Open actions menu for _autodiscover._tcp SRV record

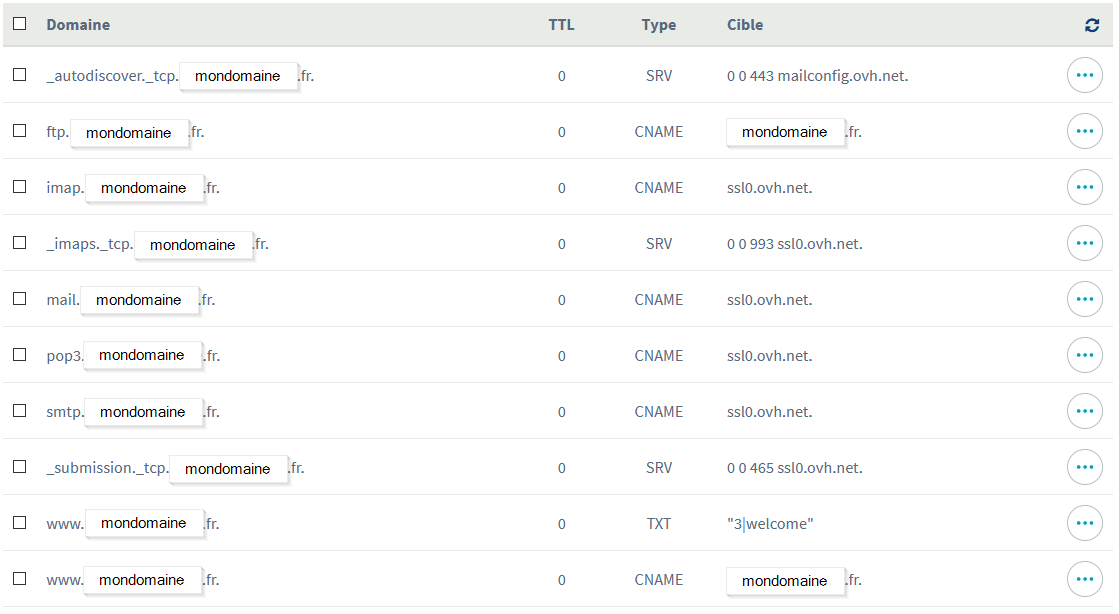coord(1085,75)
